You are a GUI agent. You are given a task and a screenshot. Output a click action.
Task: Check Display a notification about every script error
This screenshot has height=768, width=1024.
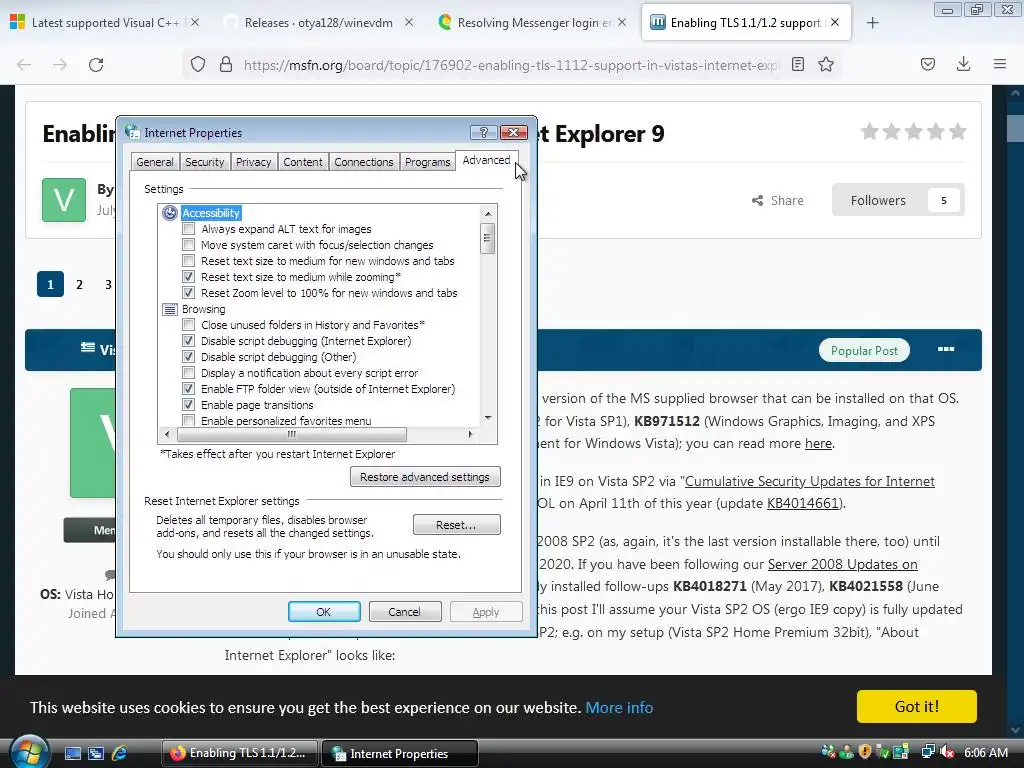click(x=189, y=373)
